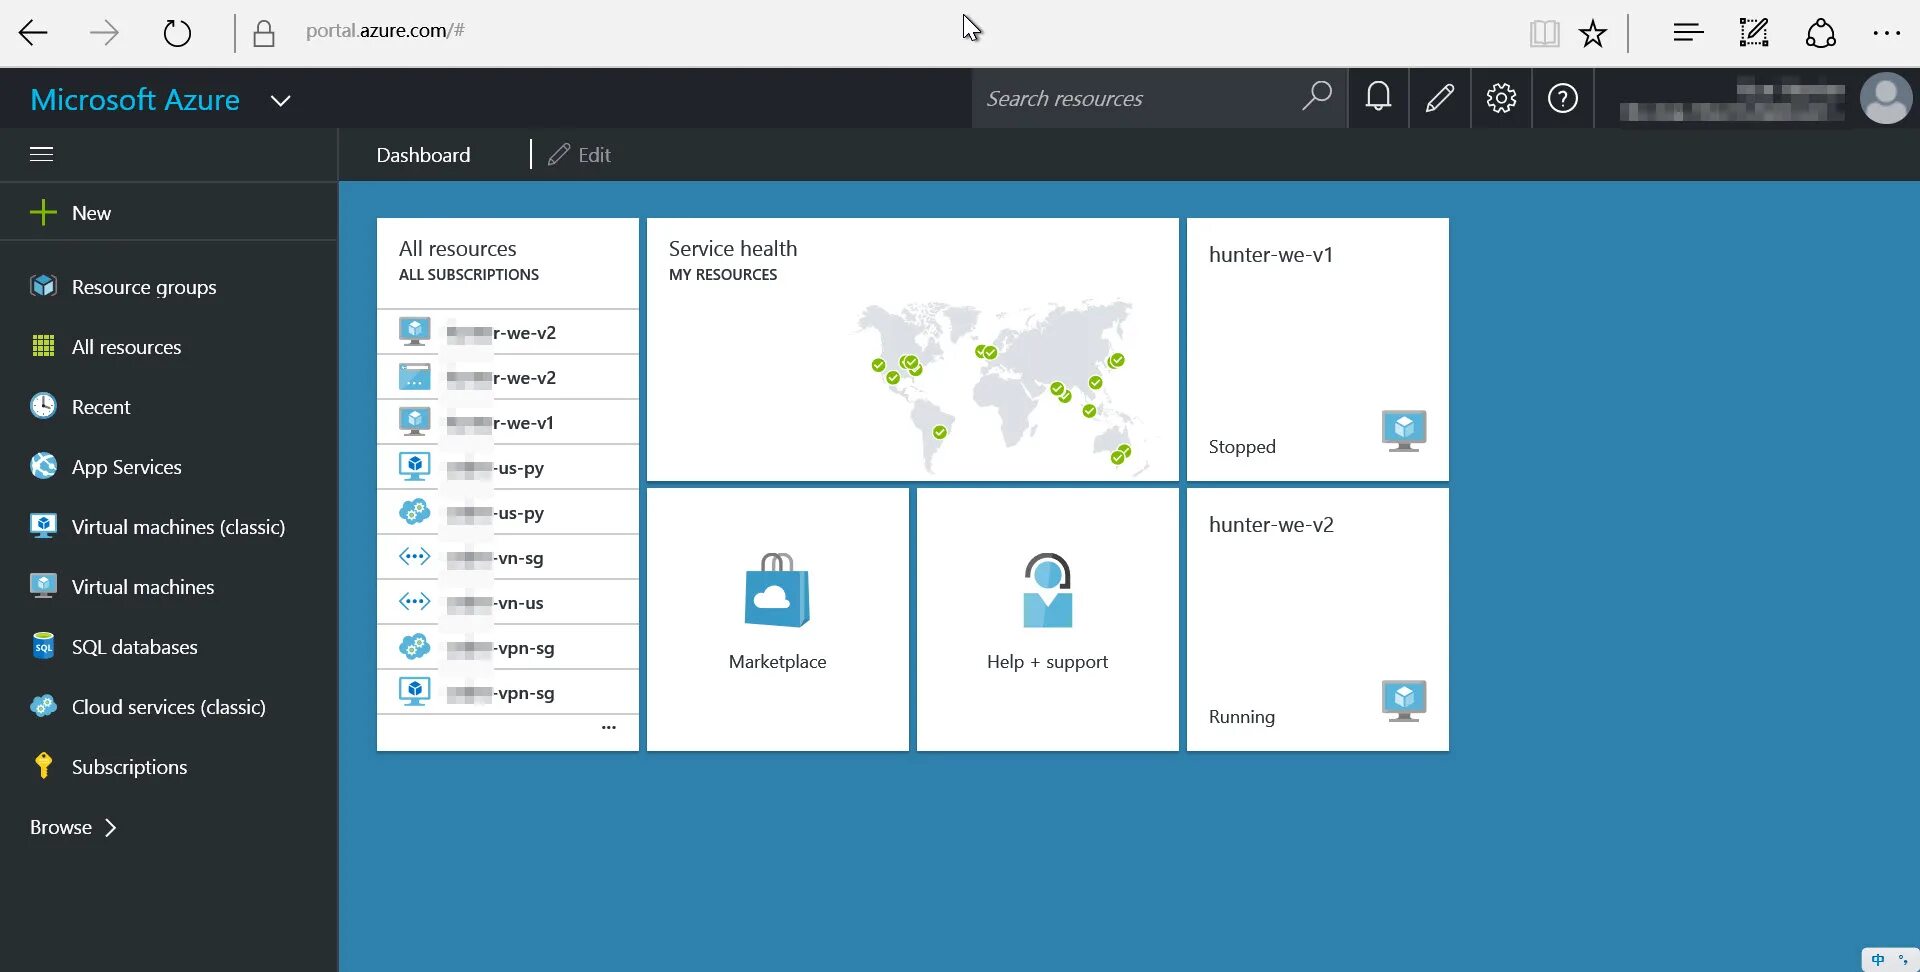The width and height of the screenshot is (1920, 972).
Task: Click the Service health world map
Action: point(1005,385)
